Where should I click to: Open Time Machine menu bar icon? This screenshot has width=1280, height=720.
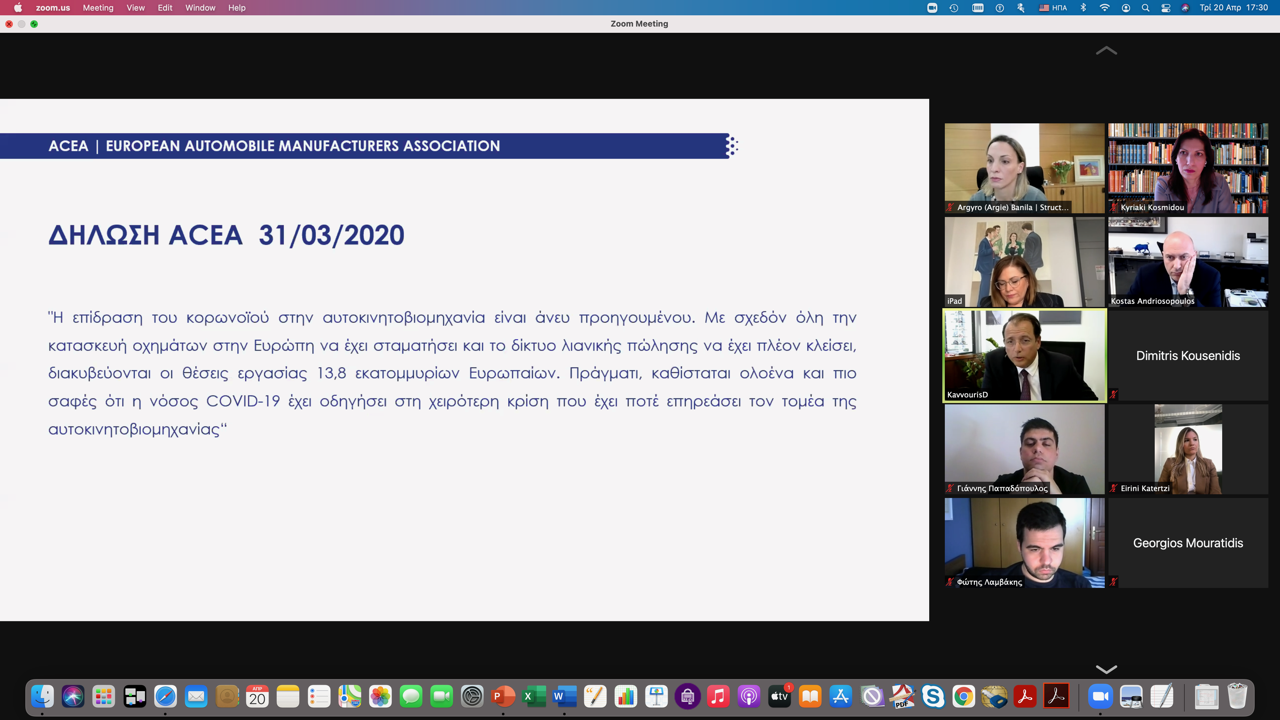tap(954, 8)
